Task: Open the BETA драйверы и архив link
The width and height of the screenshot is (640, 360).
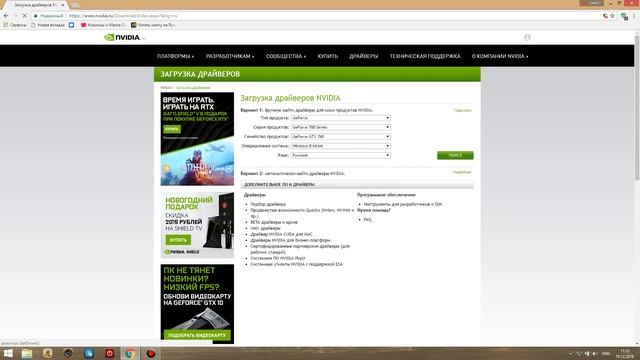Action: [x=274, y=222]
